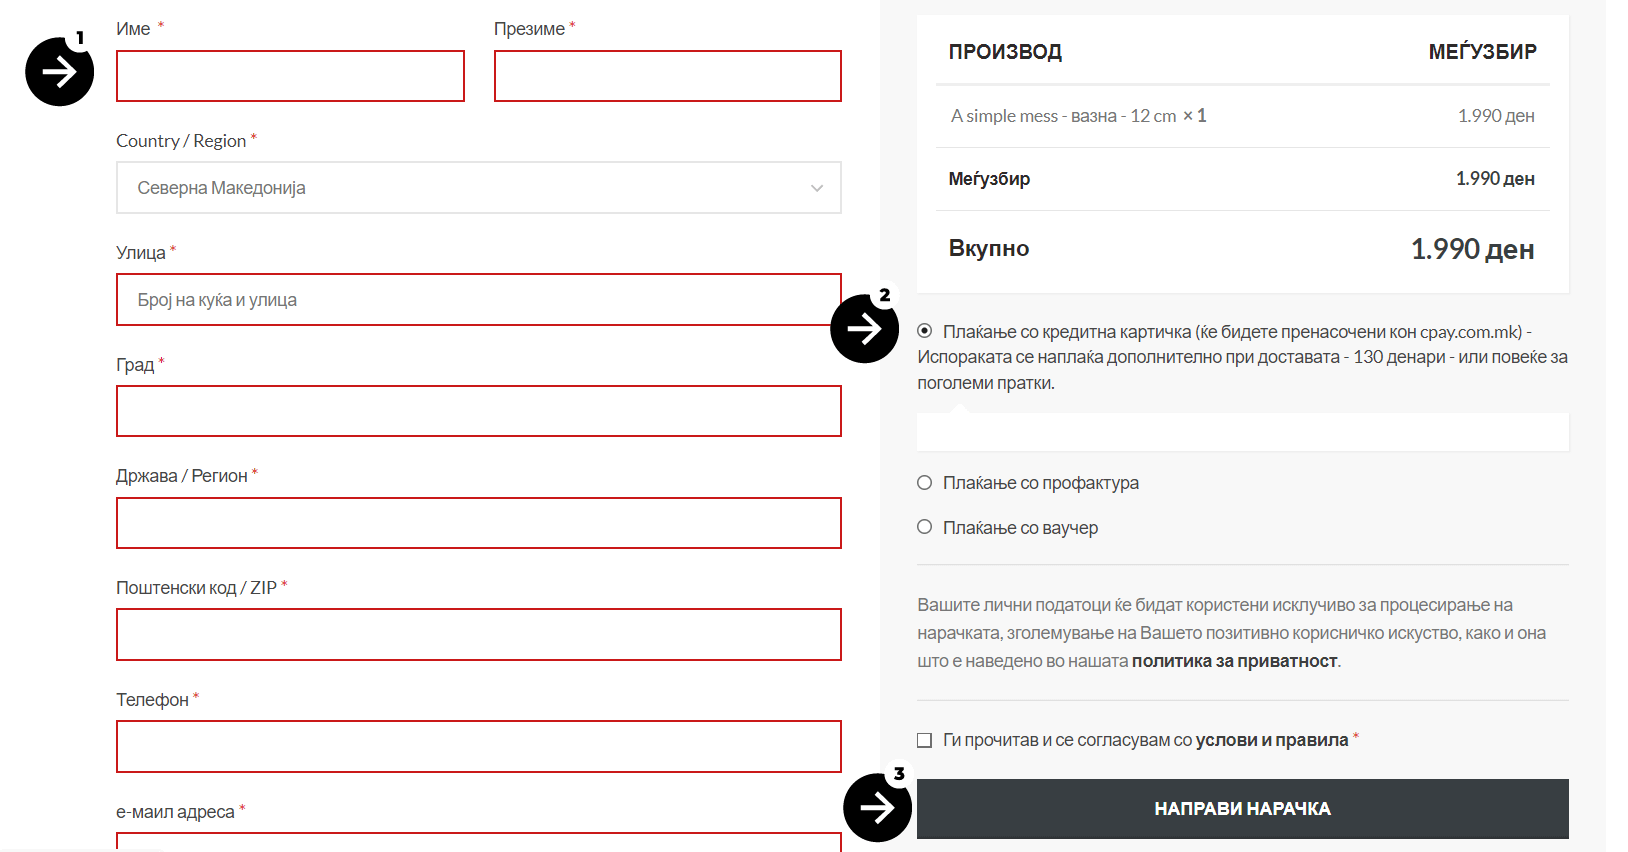1628x852 pixels.
Task: Click the НАПРАВИ НАРАЧКА order button
Action: (x=1243, y=809)
